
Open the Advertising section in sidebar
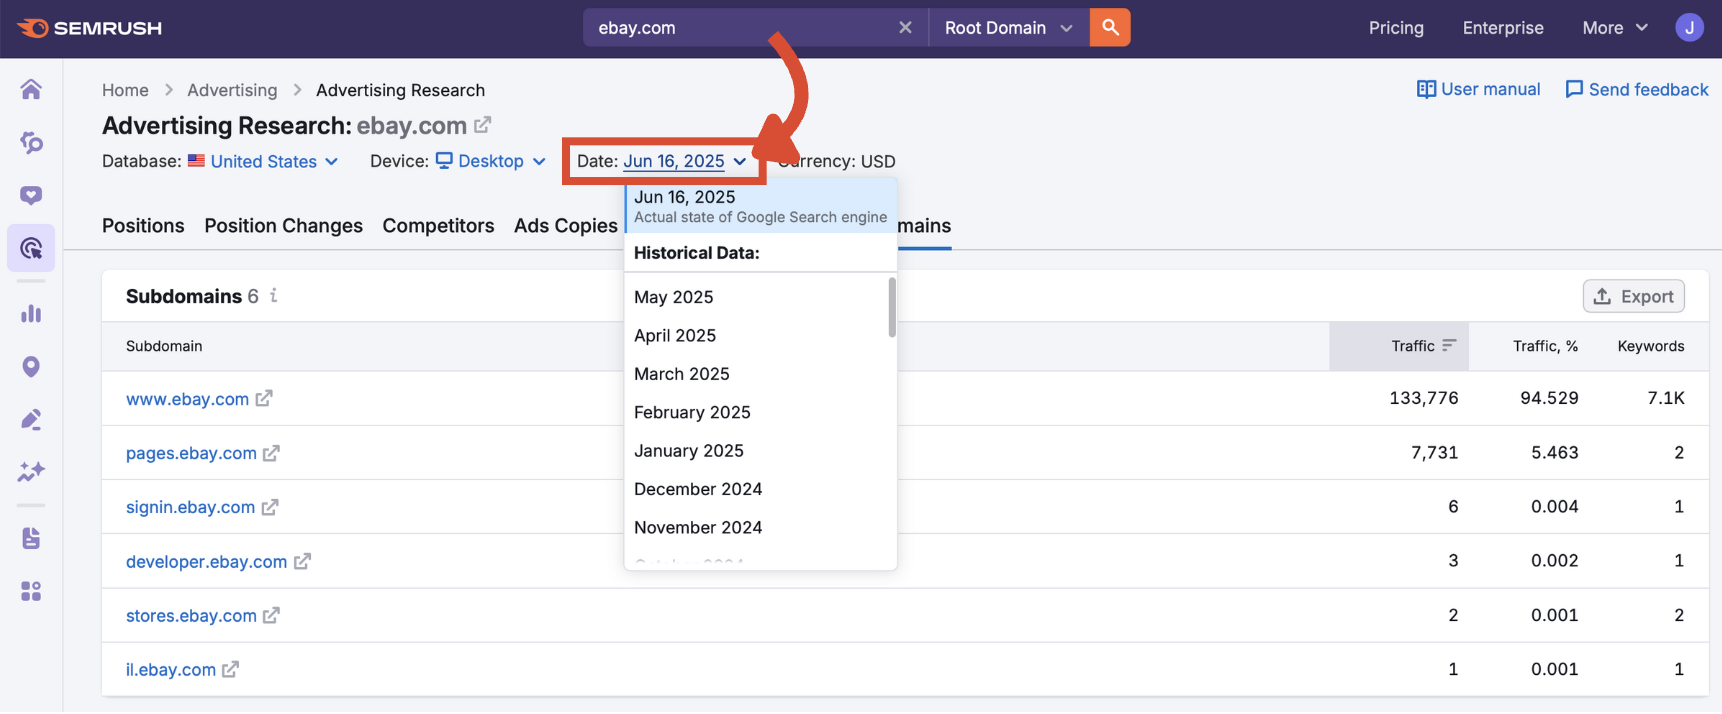tap(31, 248)
